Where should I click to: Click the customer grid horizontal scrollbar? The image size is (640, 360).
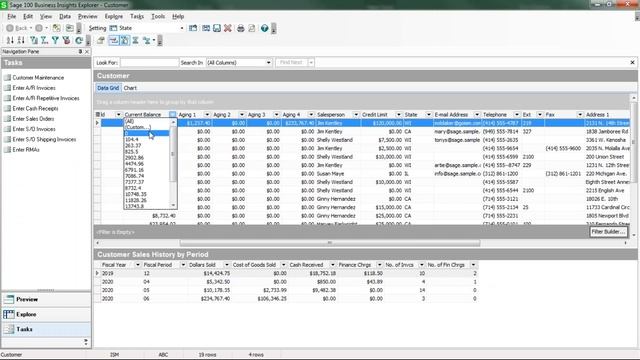[x=330, y=243]
